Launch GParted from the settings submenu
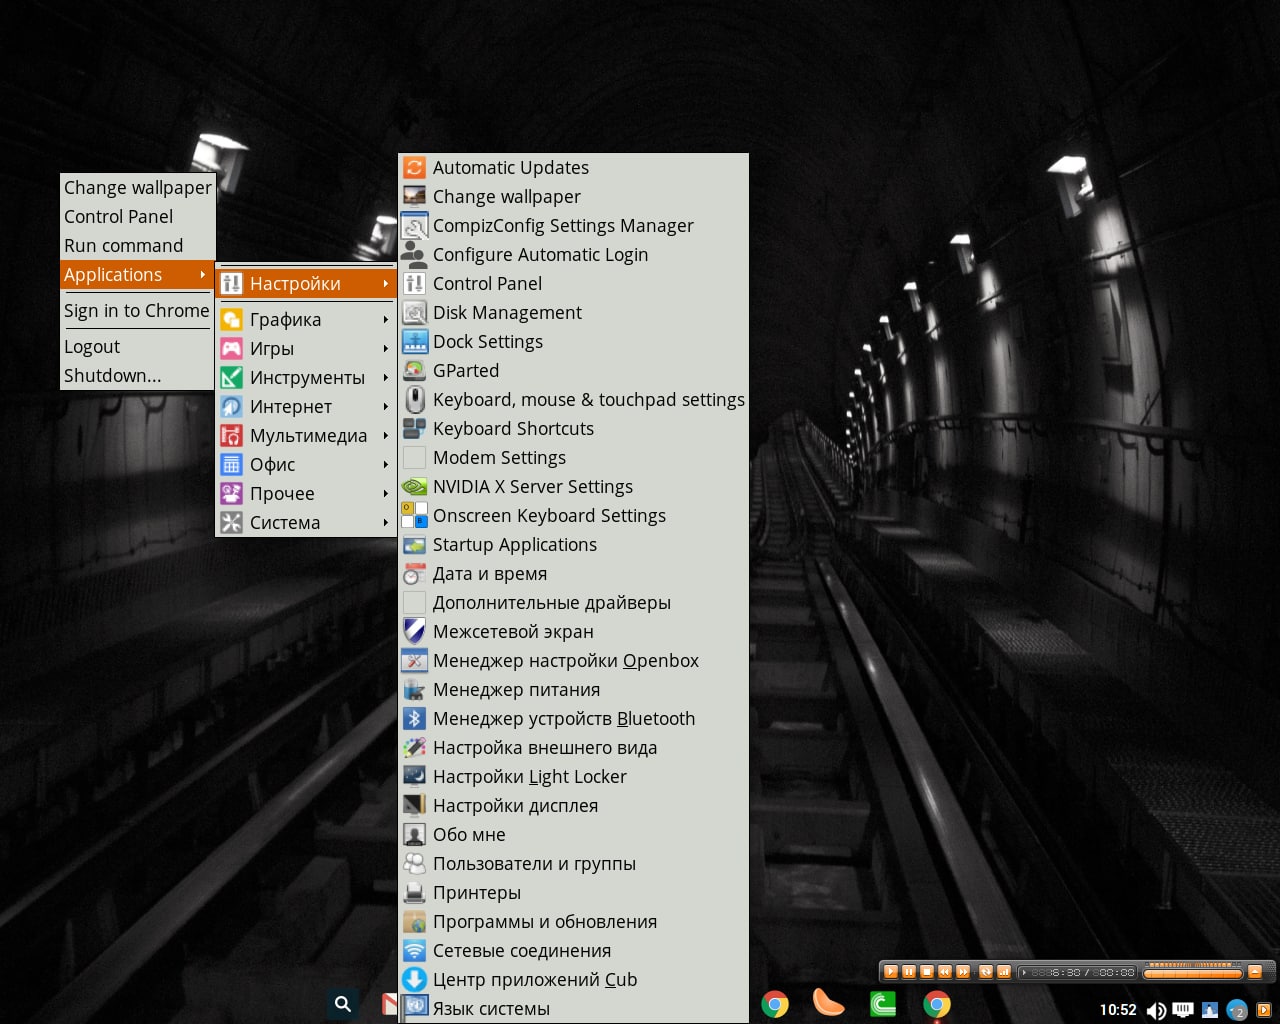Image resolution: width=1280 pixels, height=1024 pixels. (x=573, y=371)
